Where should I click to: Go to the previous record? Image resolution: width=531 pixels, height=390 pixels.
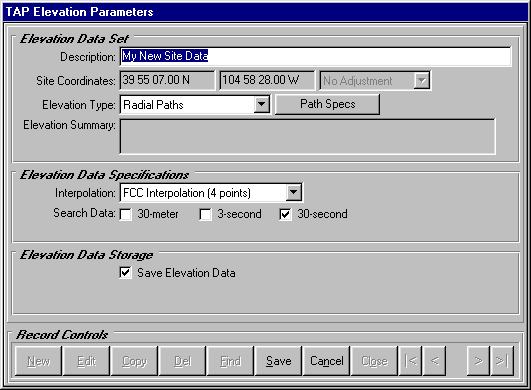click(434, 361)
